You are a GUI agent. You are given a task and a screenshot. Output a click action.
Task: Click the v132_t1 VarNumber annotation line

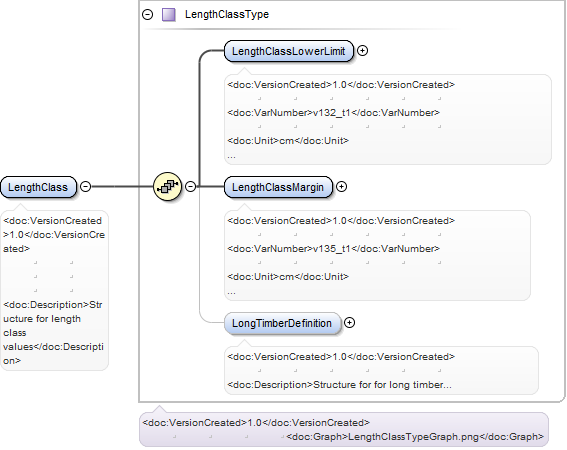click(333, 113)
